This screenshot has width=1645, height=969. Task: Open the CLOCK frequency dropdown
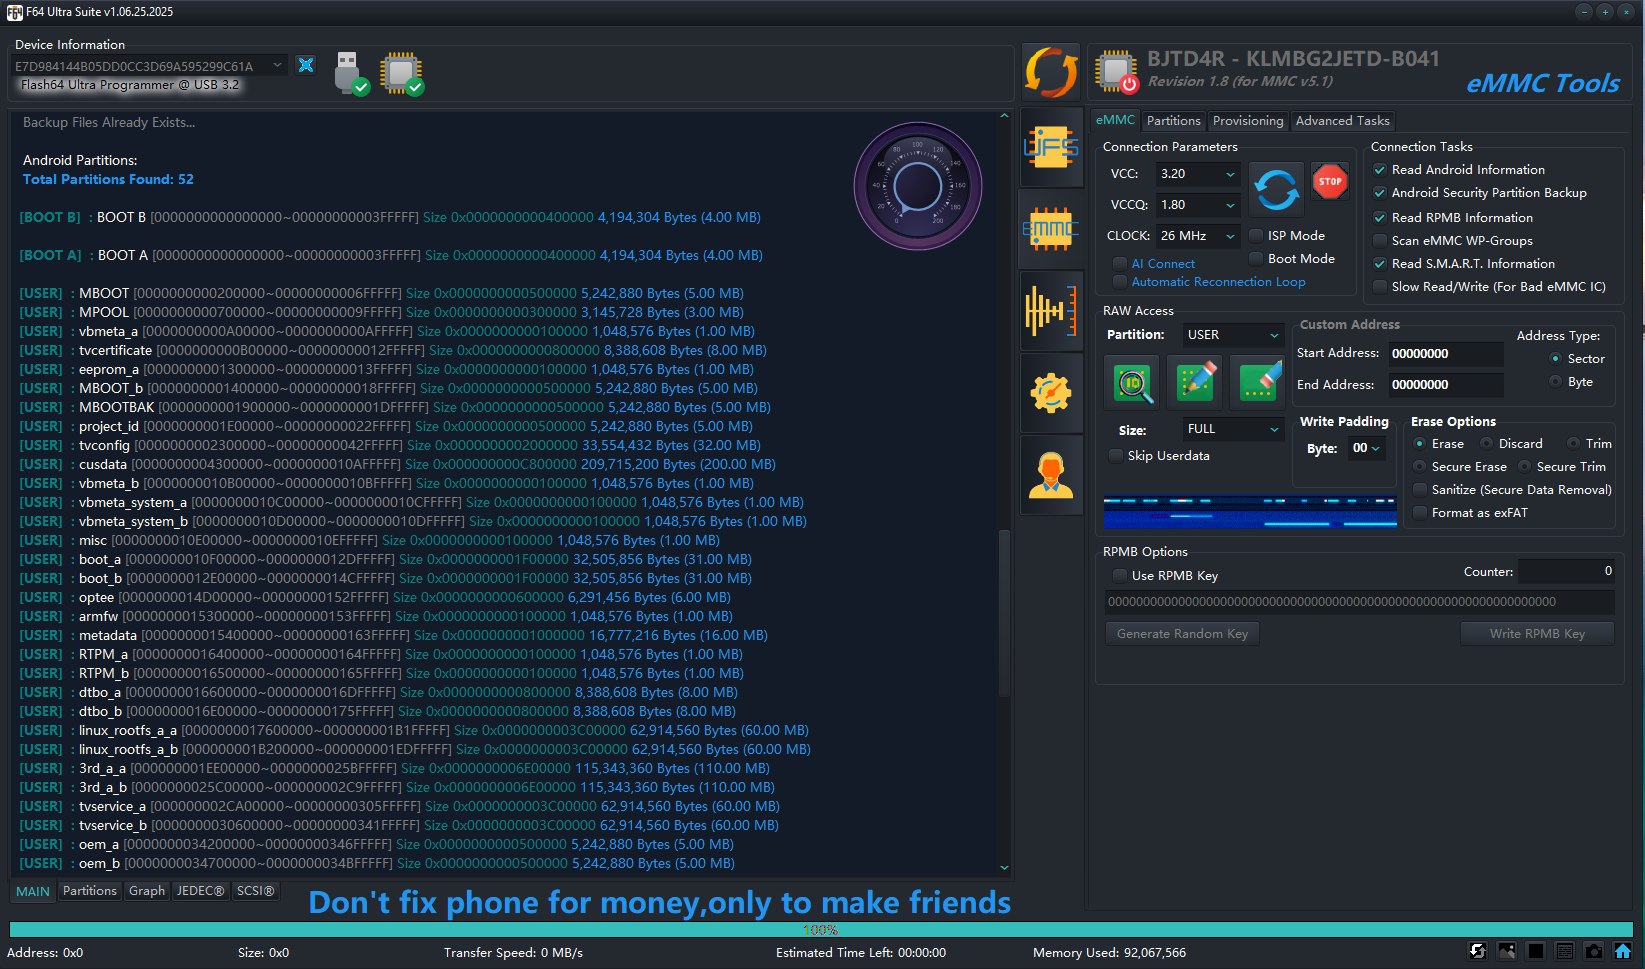coord(1198,236)
